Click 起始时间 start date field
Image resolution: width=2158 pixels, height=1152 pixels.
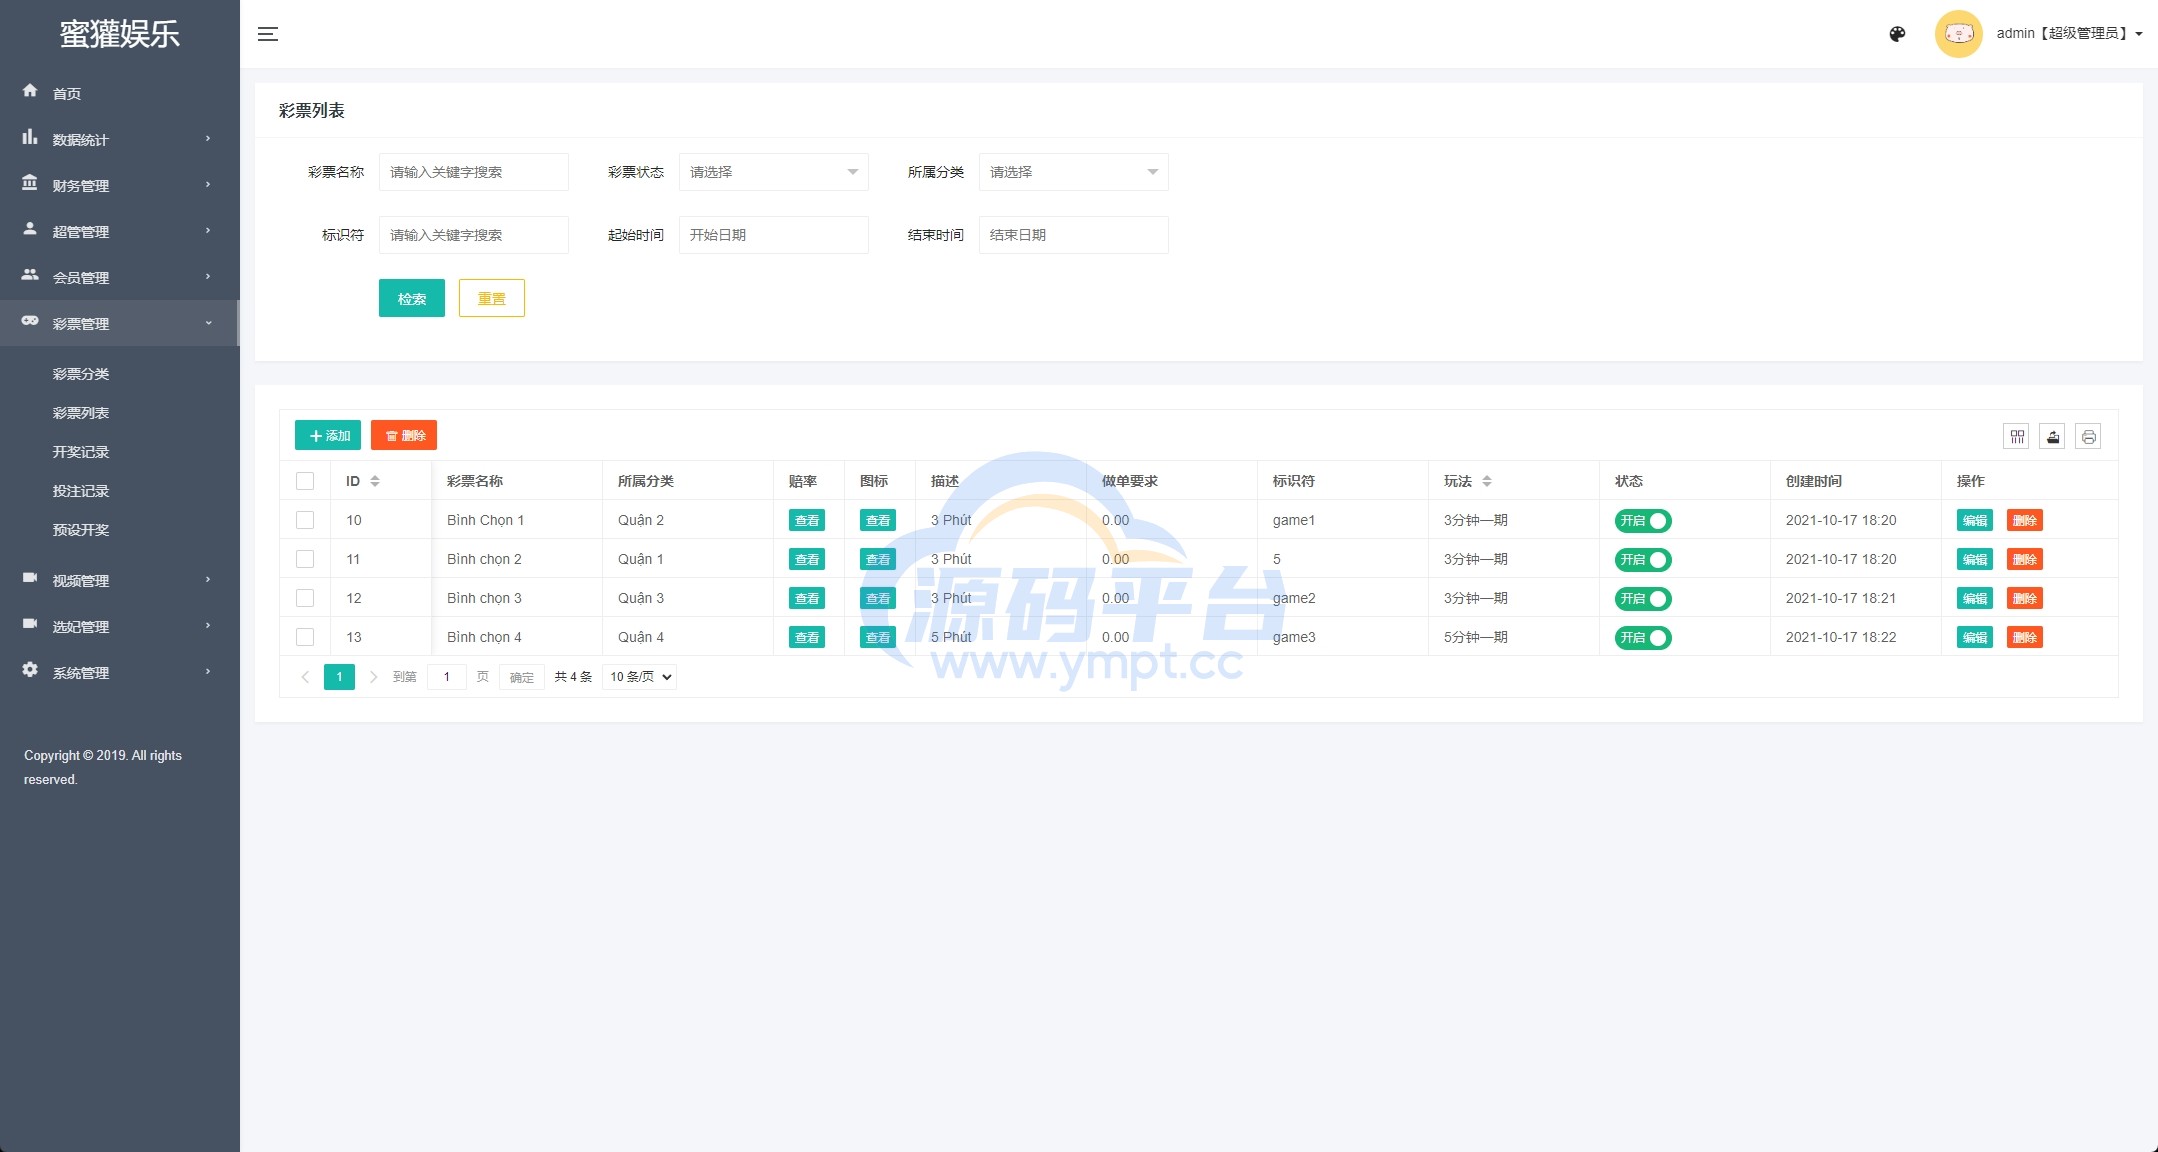773,235
